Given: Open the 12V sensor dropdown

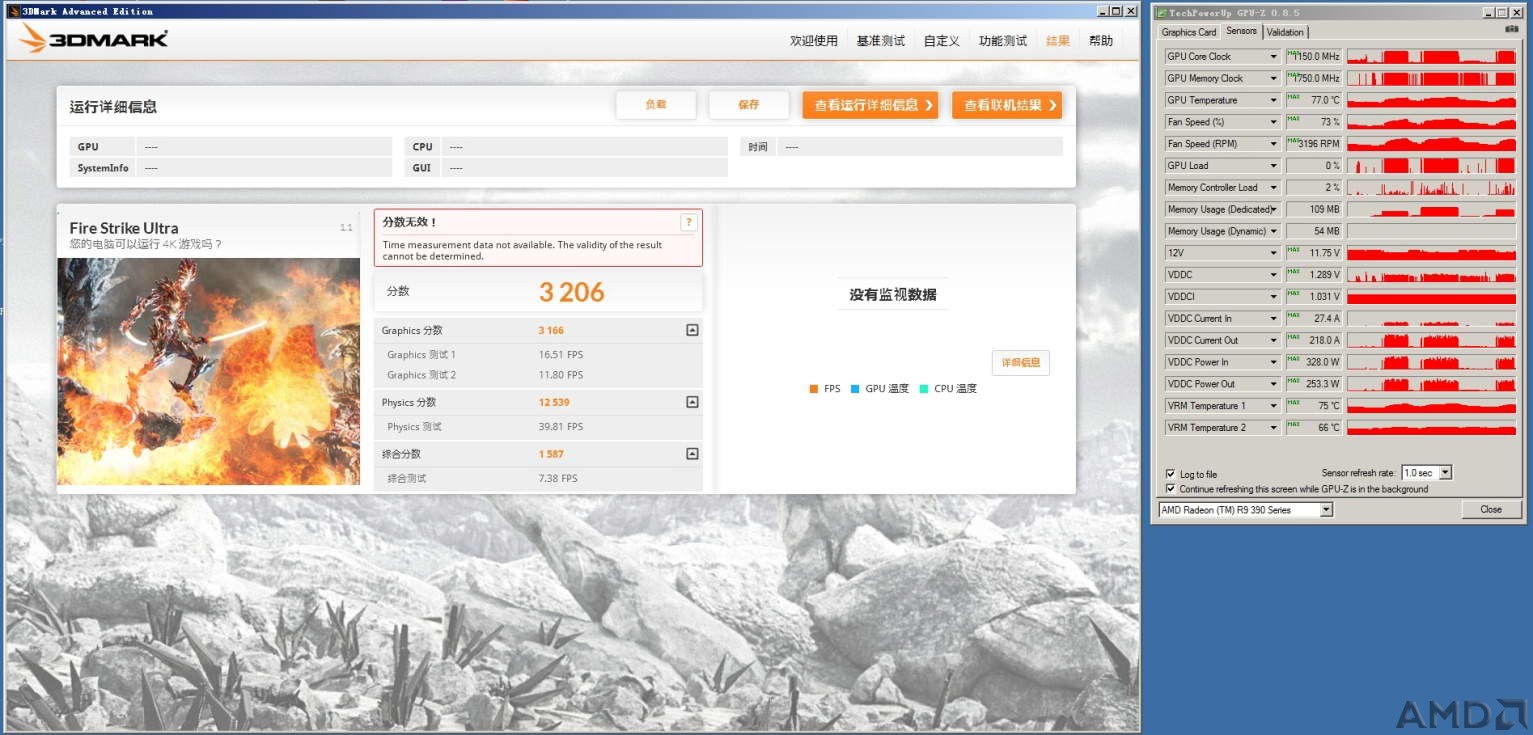Looking at the screenshot, I should point(1274,253).
